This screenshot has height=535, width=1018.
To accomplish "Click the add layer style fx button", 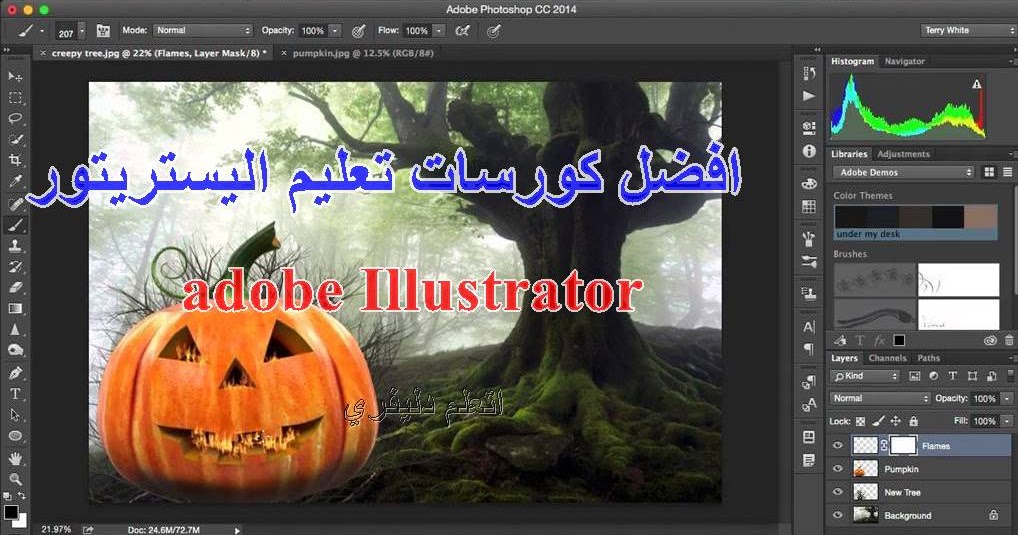I will [879, 340].
